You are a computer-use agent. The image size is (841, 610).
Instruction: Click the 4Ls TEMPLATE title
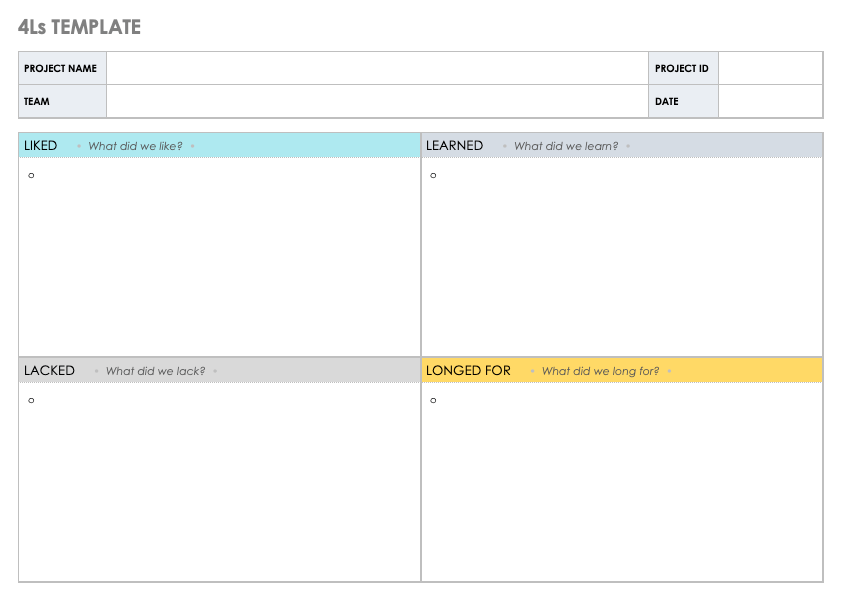(80, 27)
